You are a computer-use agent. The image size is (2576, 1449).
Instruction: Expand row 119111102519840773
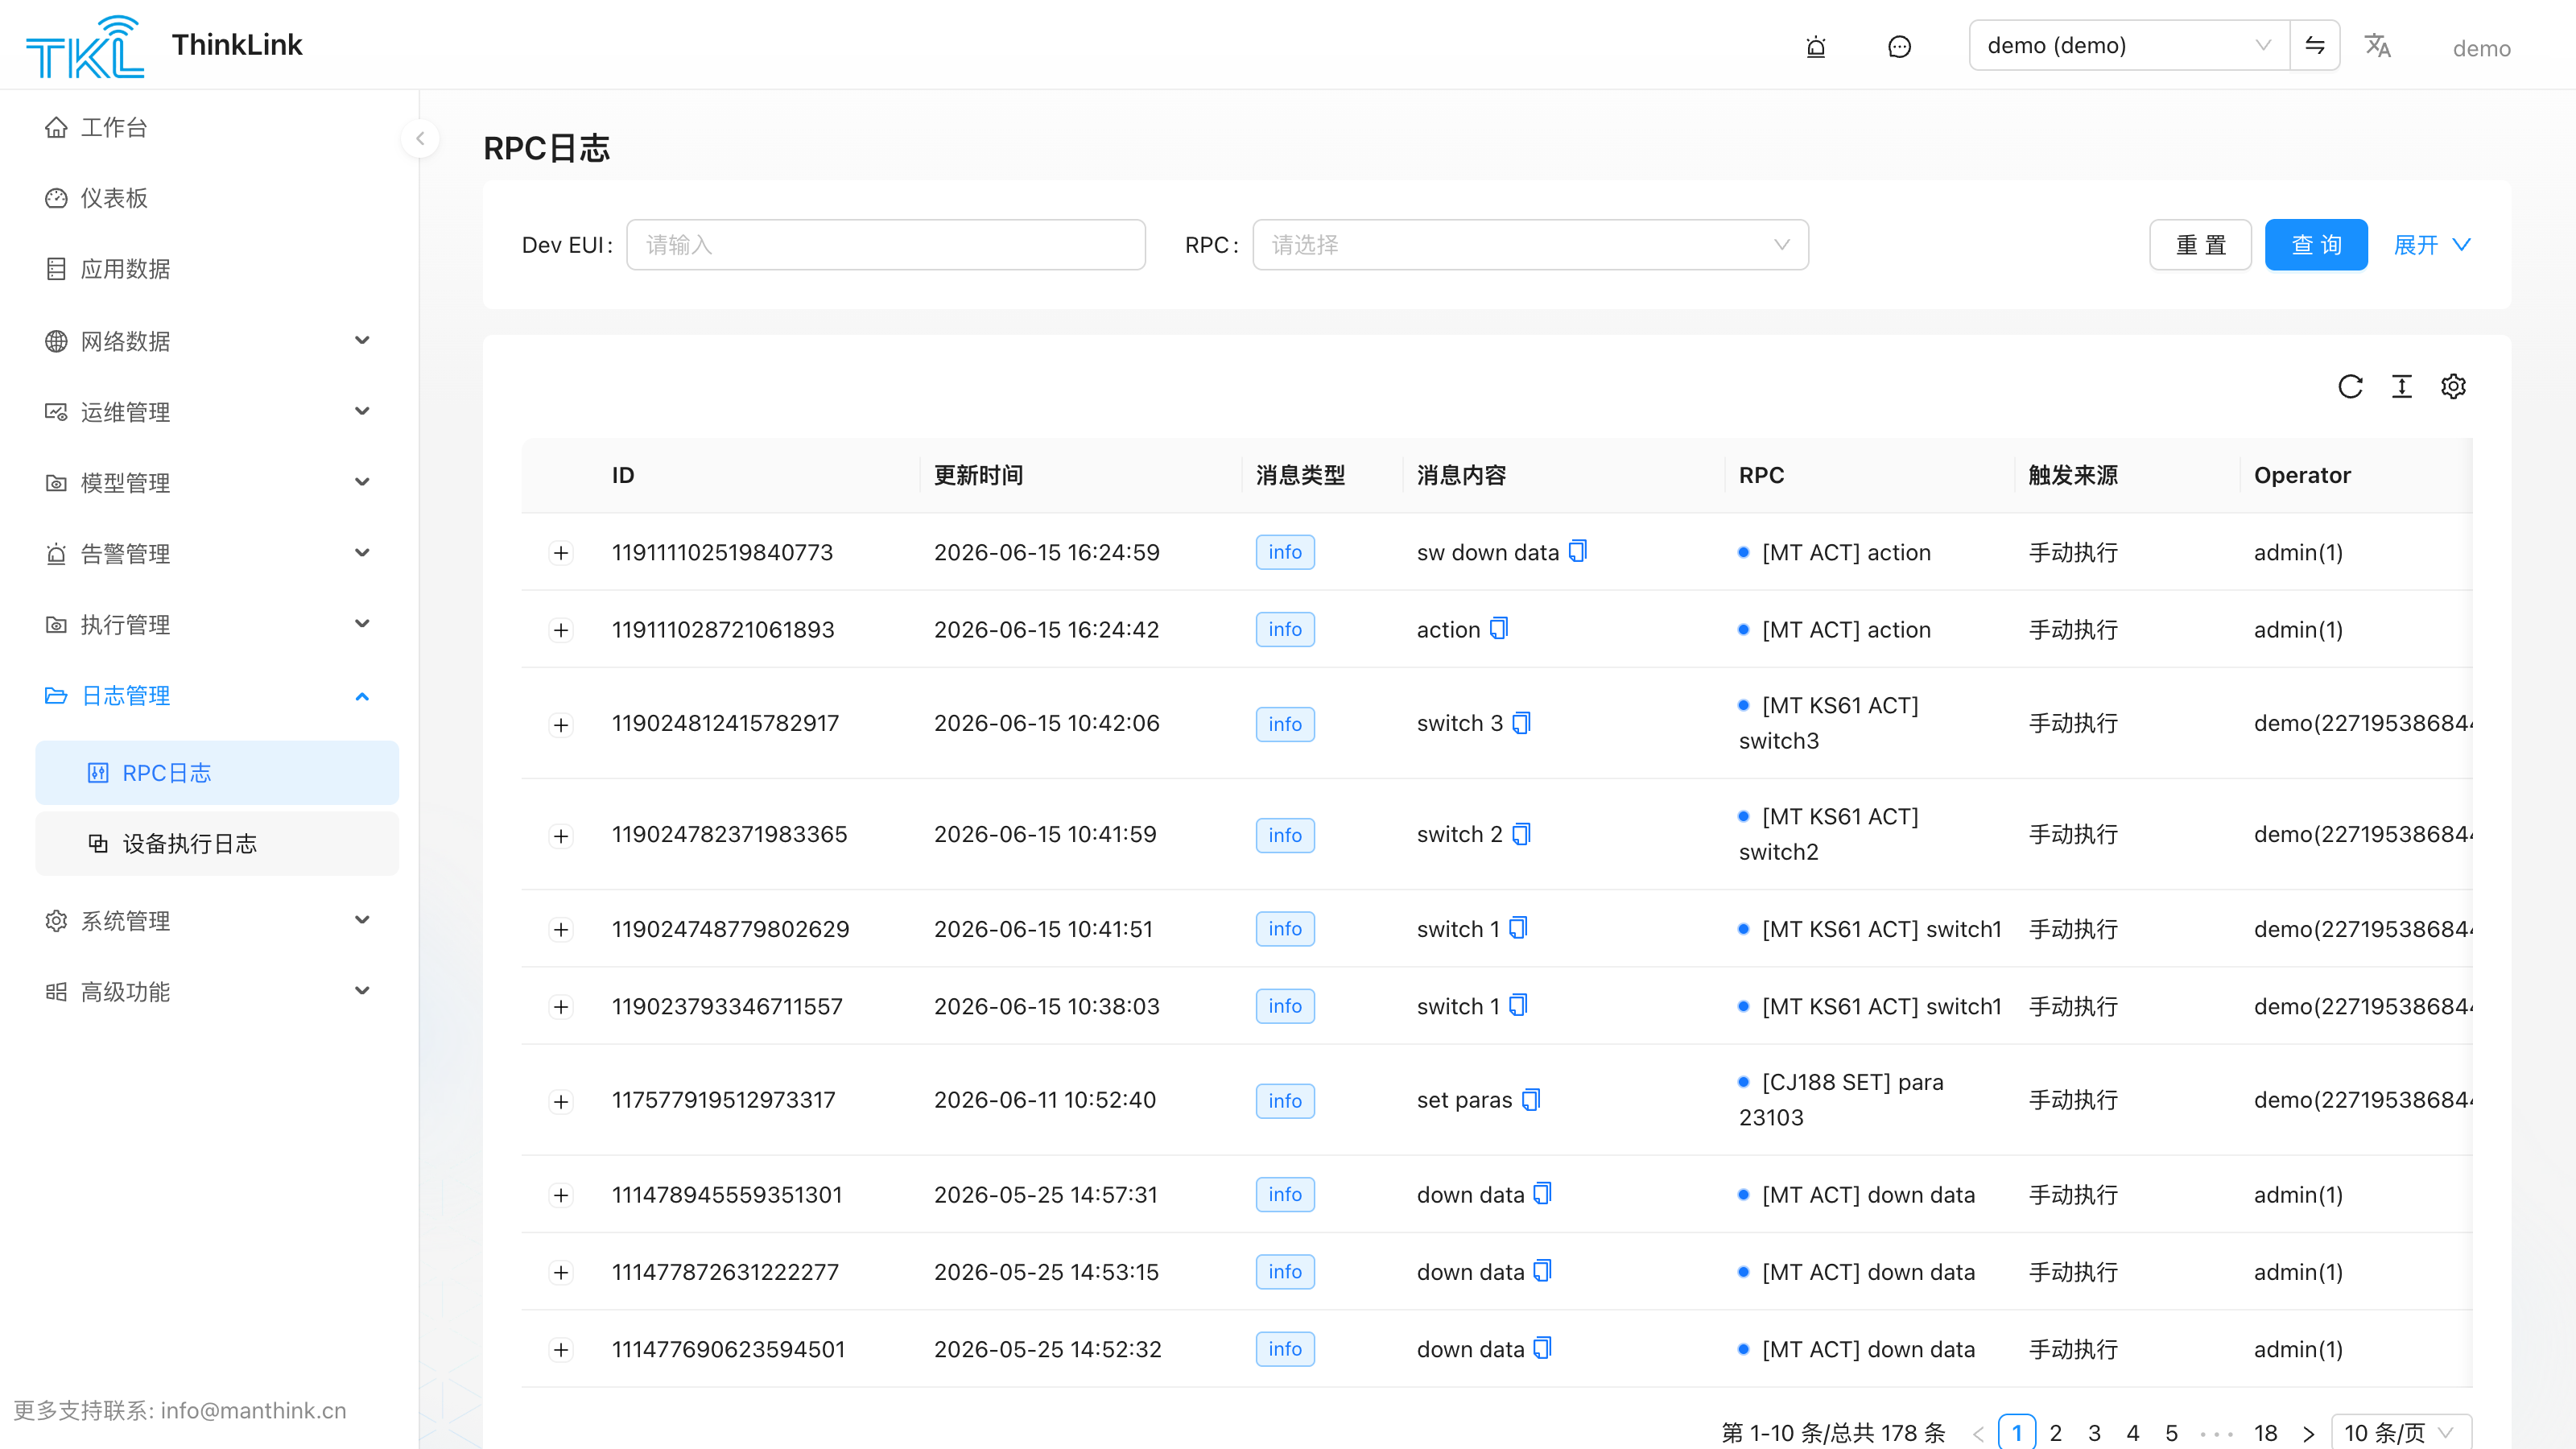point(561,553)
